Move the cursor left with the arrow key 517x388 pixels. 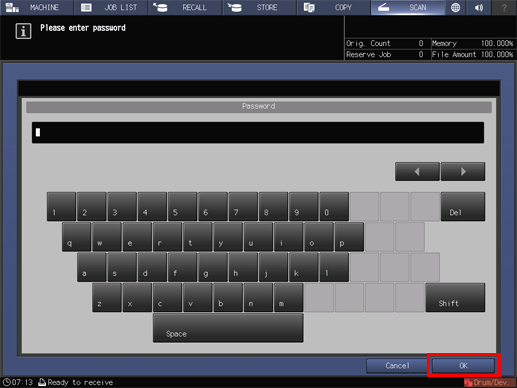(x=417, y=172)
